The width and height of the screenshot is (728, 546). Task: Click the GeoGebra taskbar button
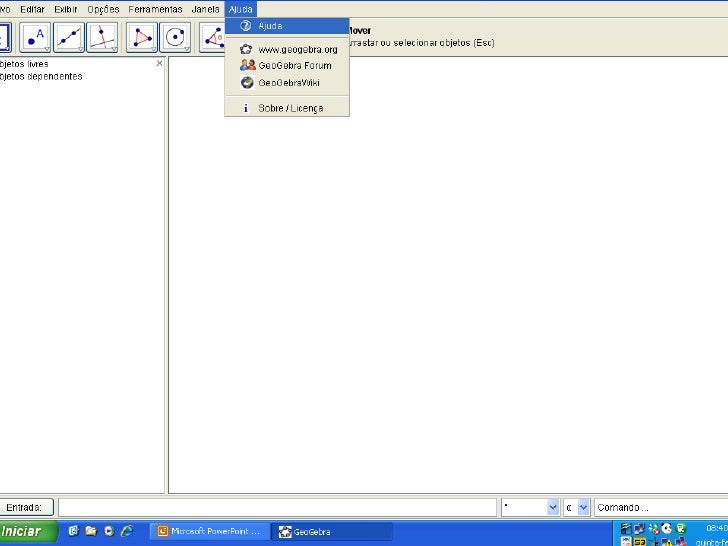(332, 532)
